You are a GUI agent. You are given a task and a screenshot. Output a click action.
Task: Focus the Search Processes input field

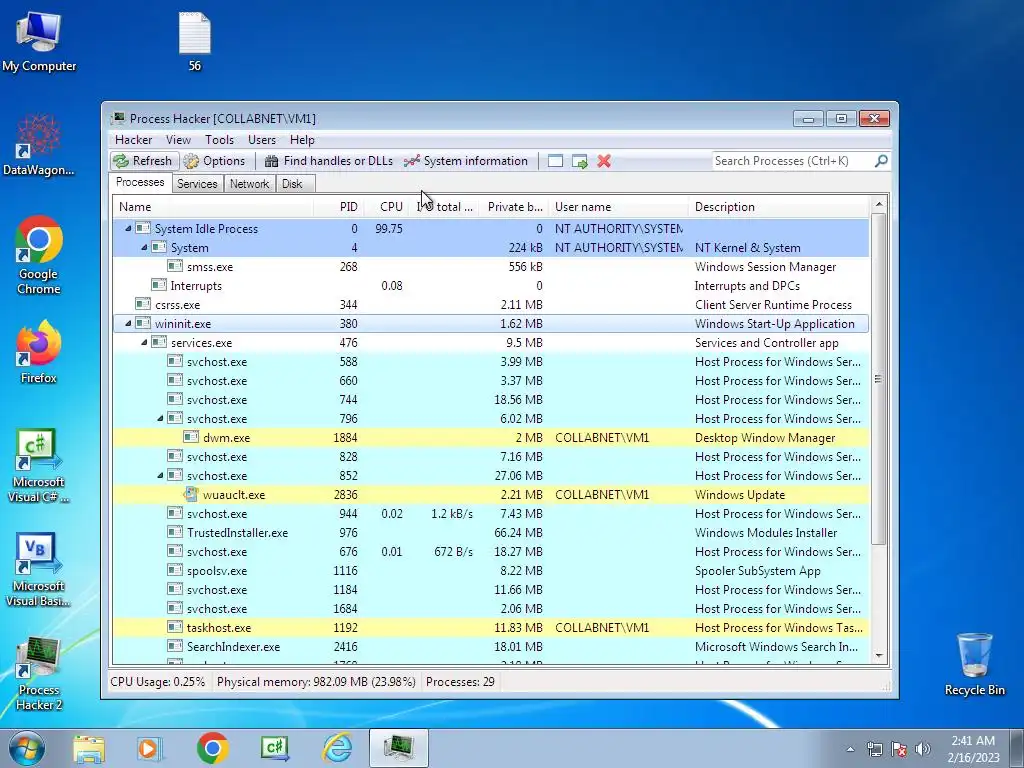coord(793,161)
